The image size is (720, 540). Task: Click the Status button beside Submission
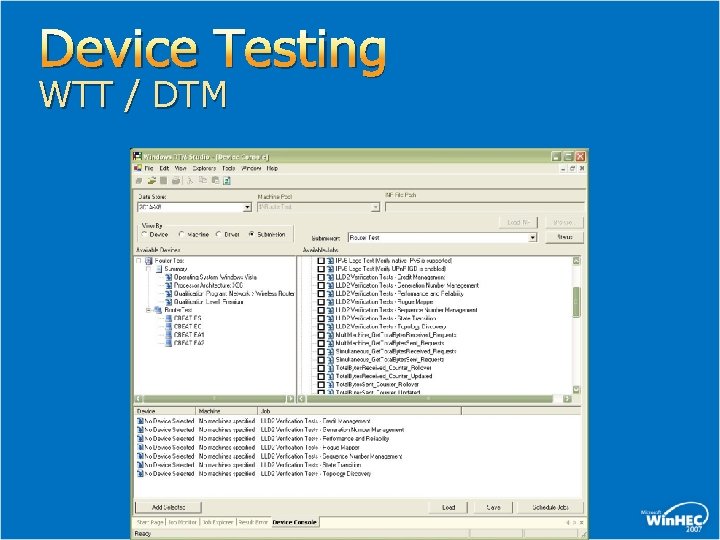pyautogui.click(x=564, y=237)
